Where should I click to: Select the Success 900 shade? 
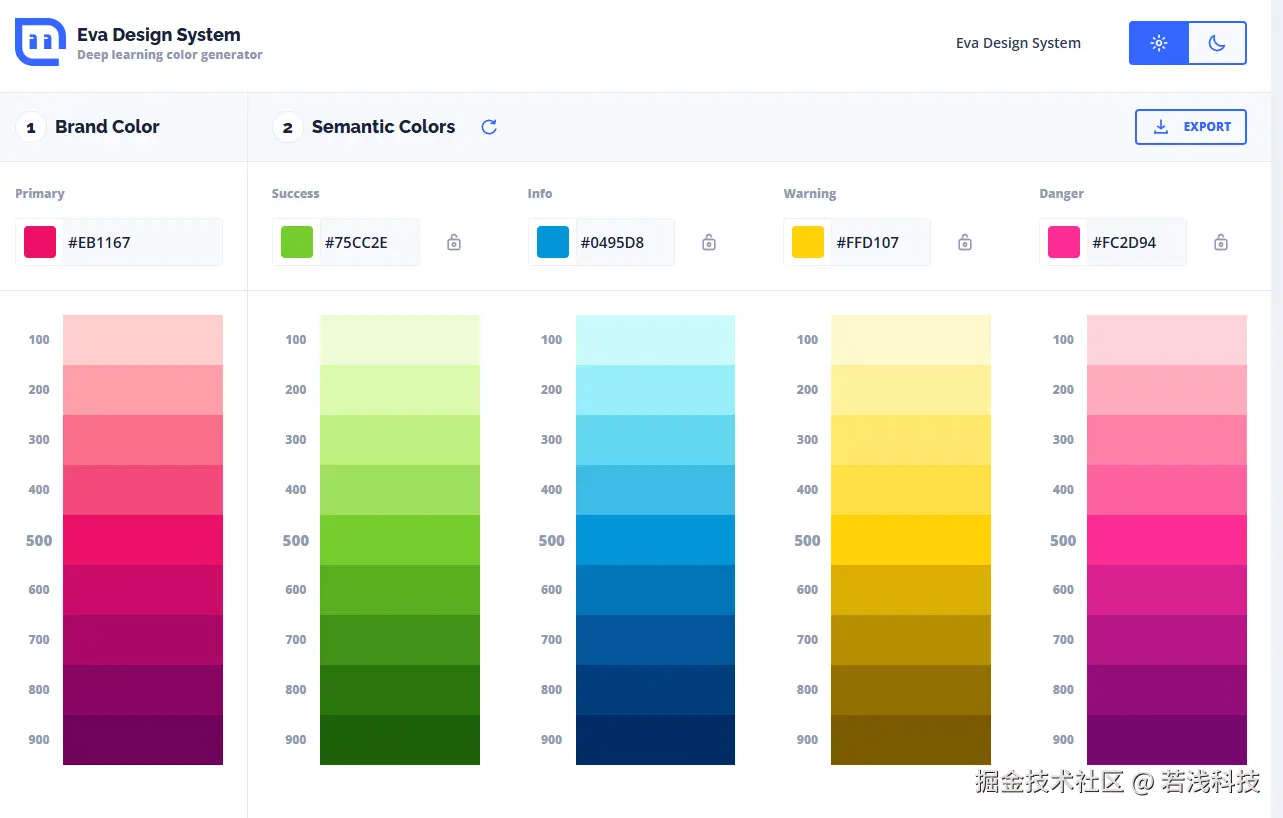(400, 740)
